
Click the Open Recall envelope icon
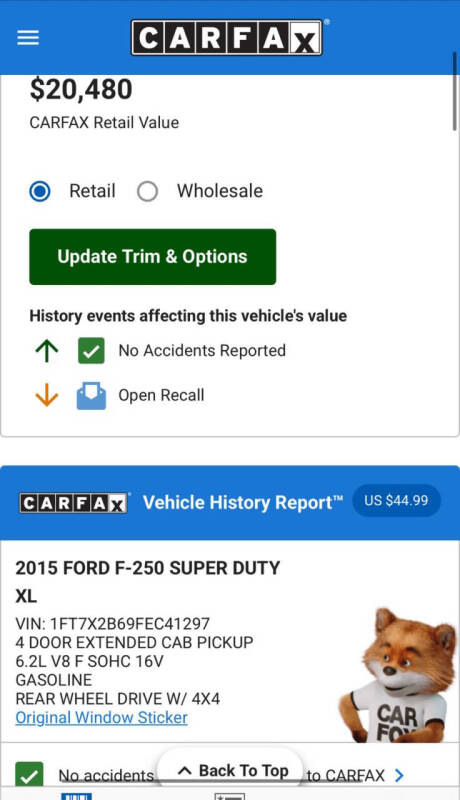[x=91, y=395]
